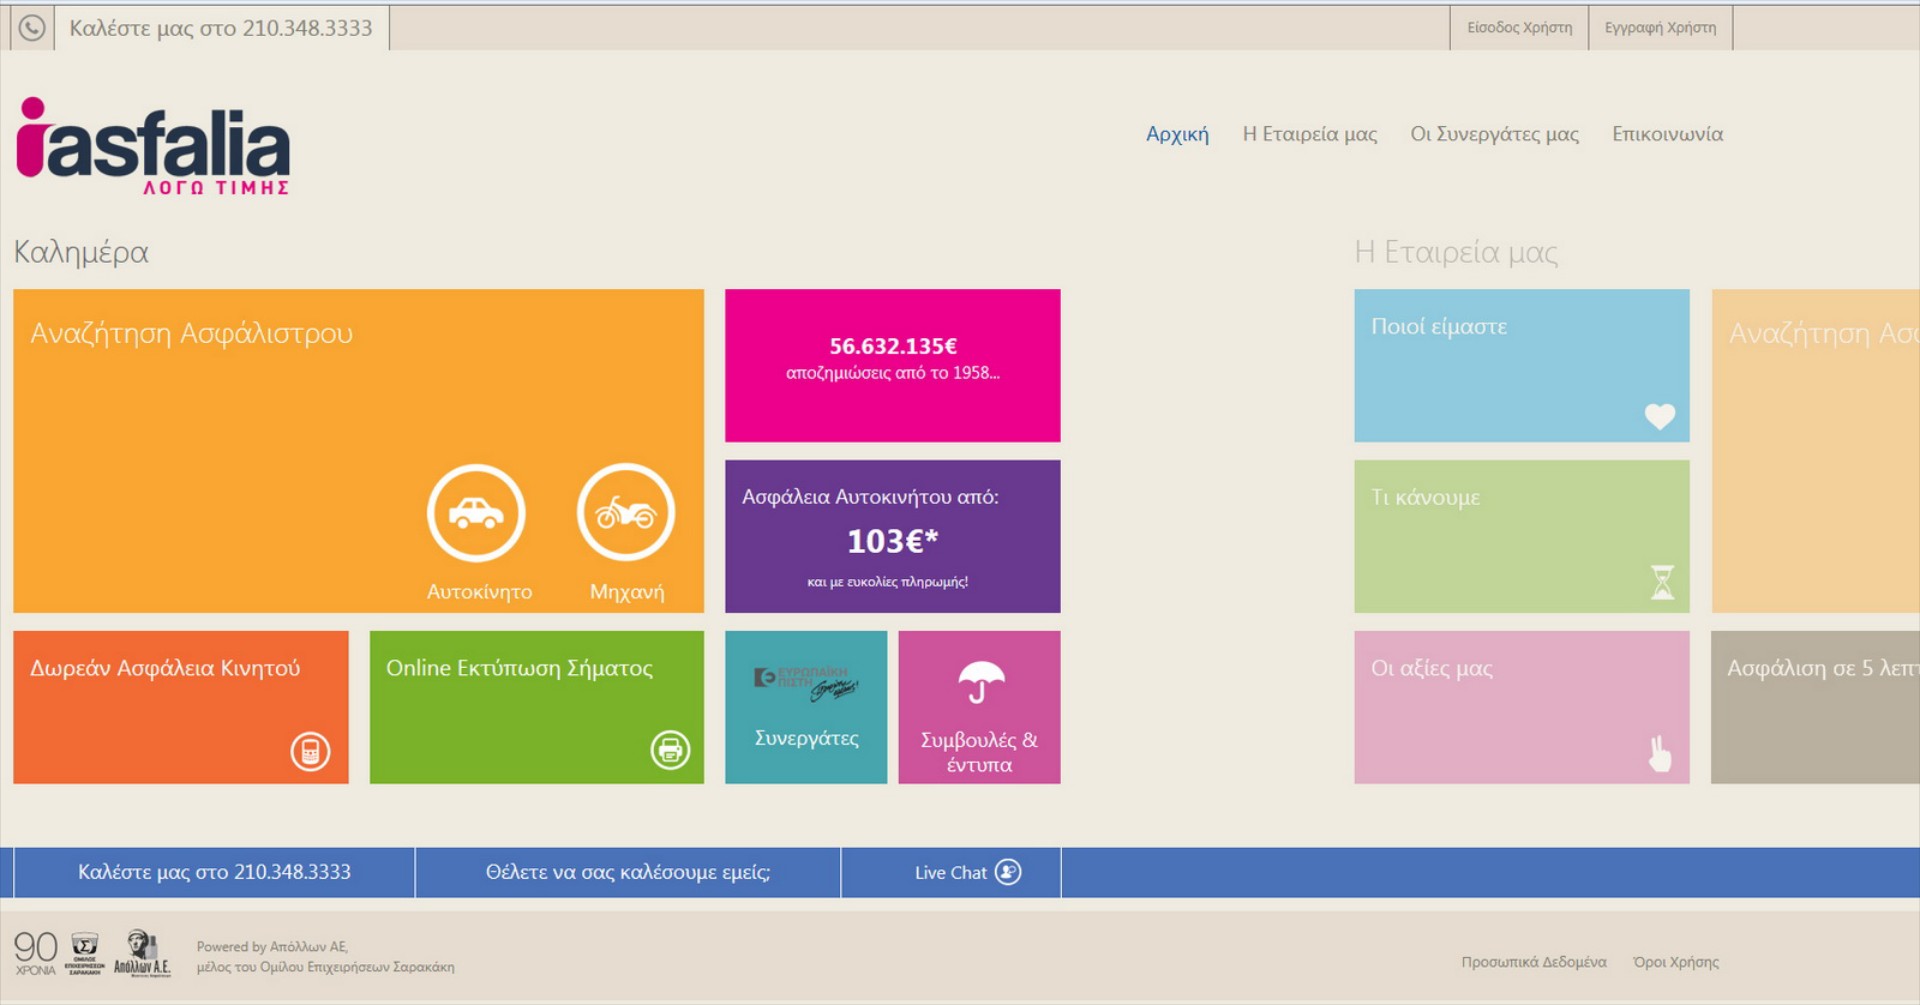Open the Αρχική menu item
The width and height of the screenshot is (1920, 1005).
1177,134
